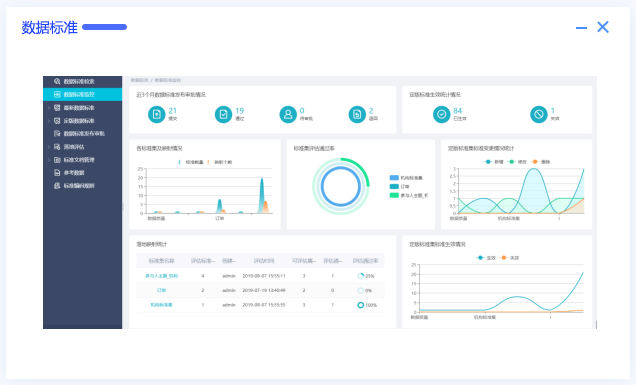Click the 提交 upload-document circle icon showing 21
Image resolution: width=636 pixels, height=385 pixels.
[157, 114]
